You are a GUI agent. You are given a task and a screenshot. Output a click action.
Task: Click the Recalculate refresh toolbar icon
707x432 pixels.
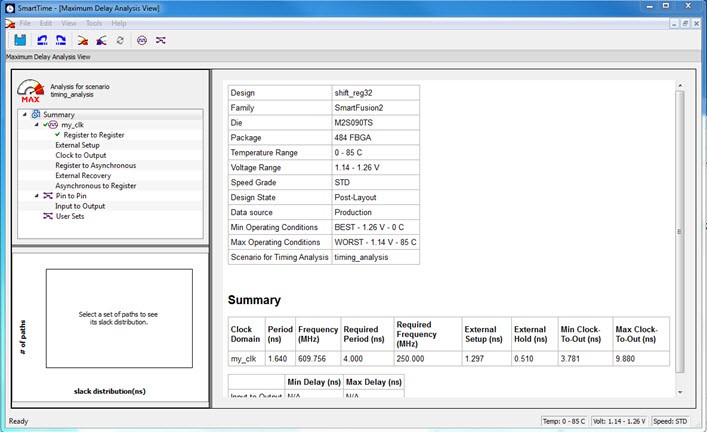click(x=120, y=40)
